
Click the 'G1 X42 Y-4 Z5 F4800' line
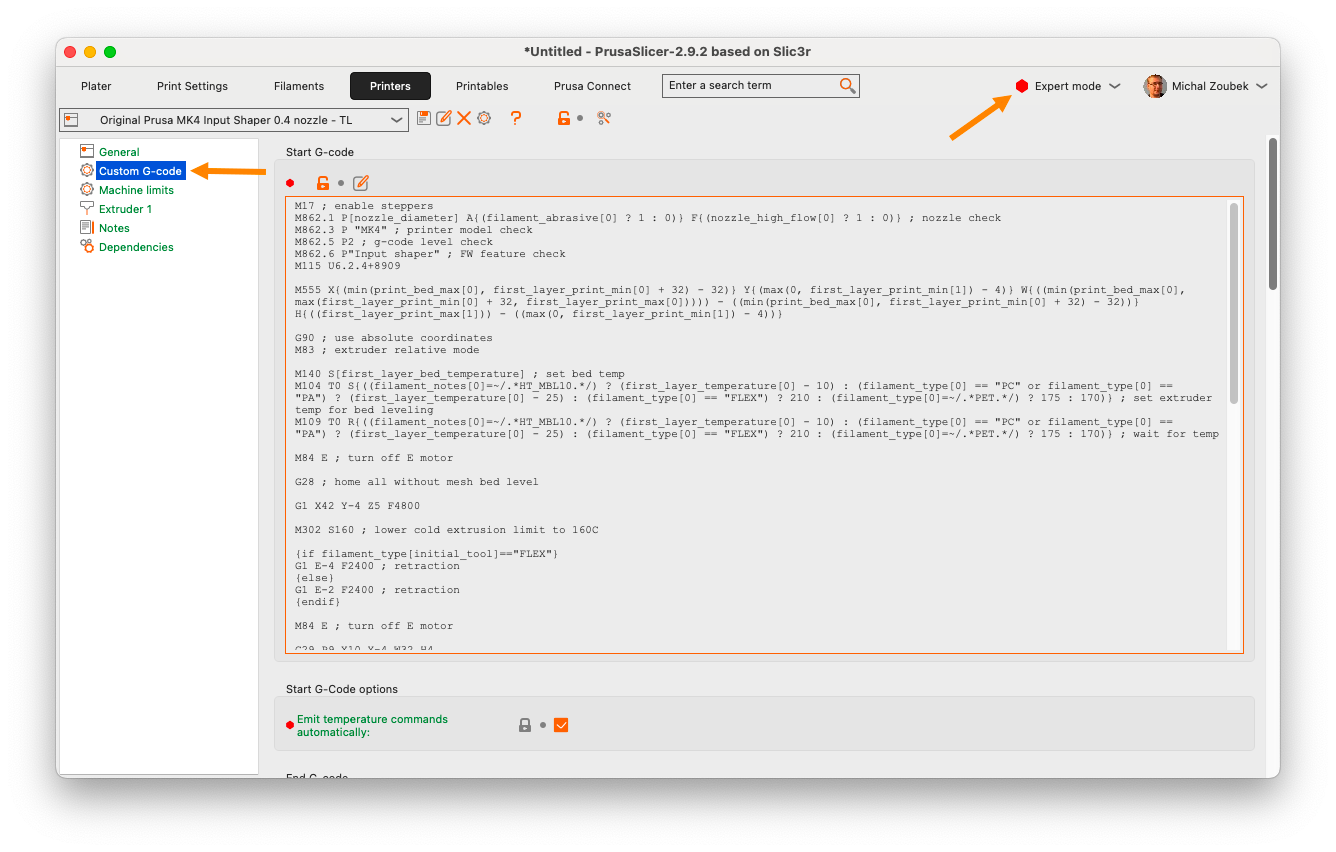coord(357,506)
